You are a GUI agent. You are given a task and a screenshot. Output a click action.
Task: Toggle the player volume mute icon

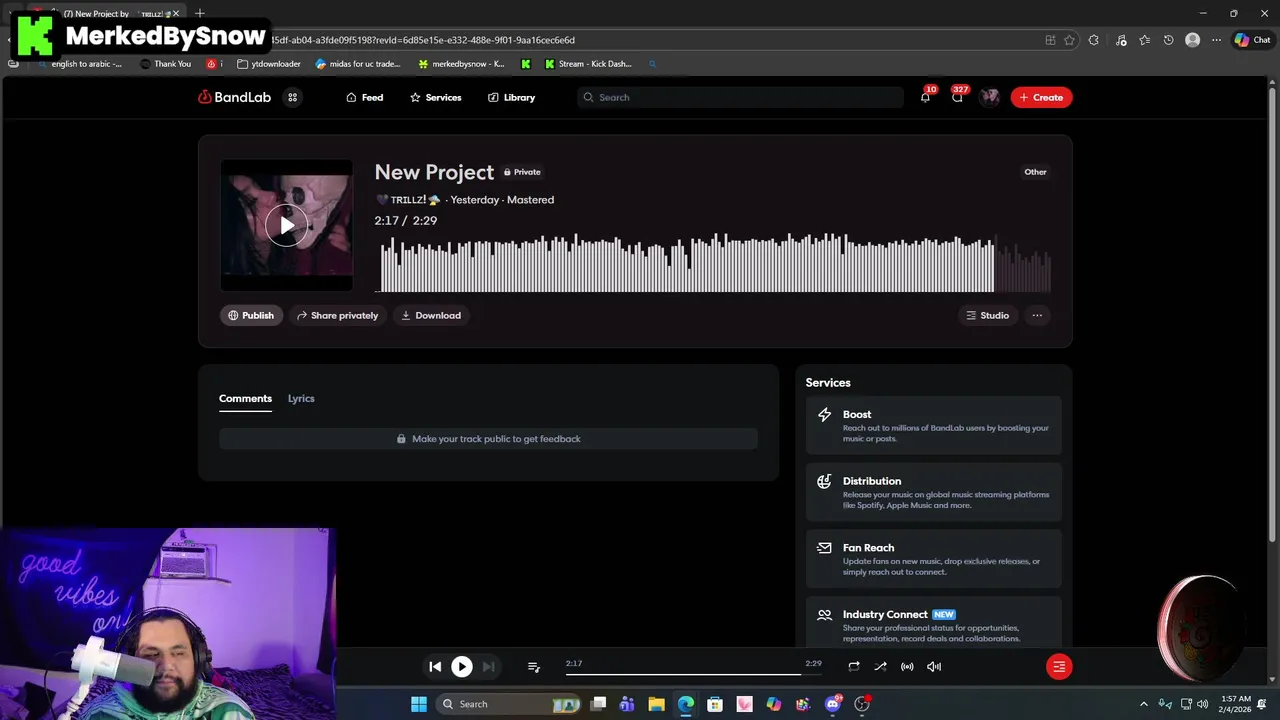pyautogui.click(x=934, y=666)
